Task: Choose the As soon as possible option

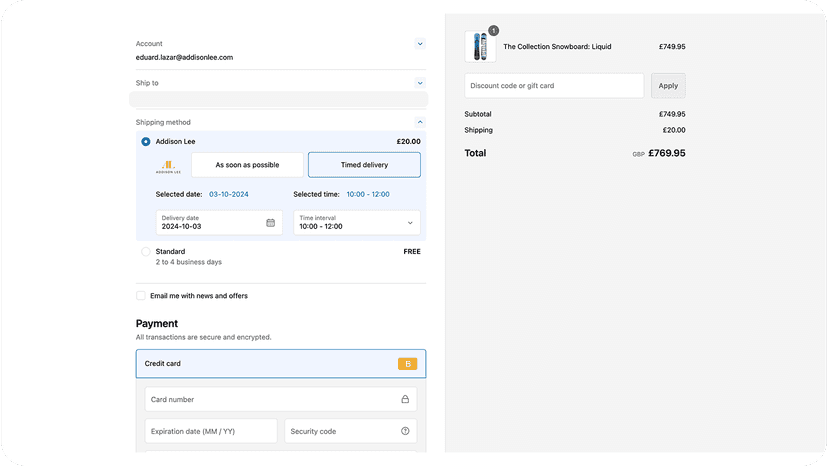Action: [247, 165]
